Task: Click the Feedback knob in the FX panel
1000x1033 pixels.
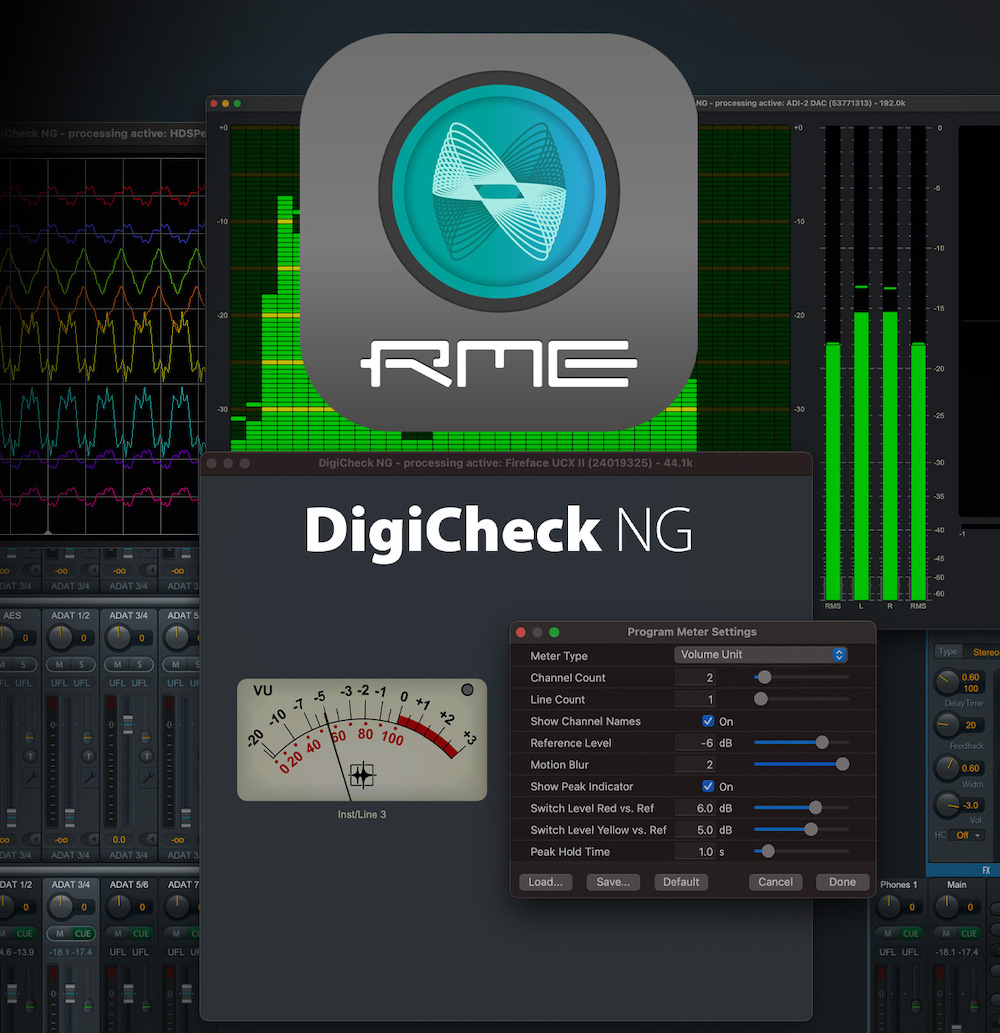Action: pos(947,724)
